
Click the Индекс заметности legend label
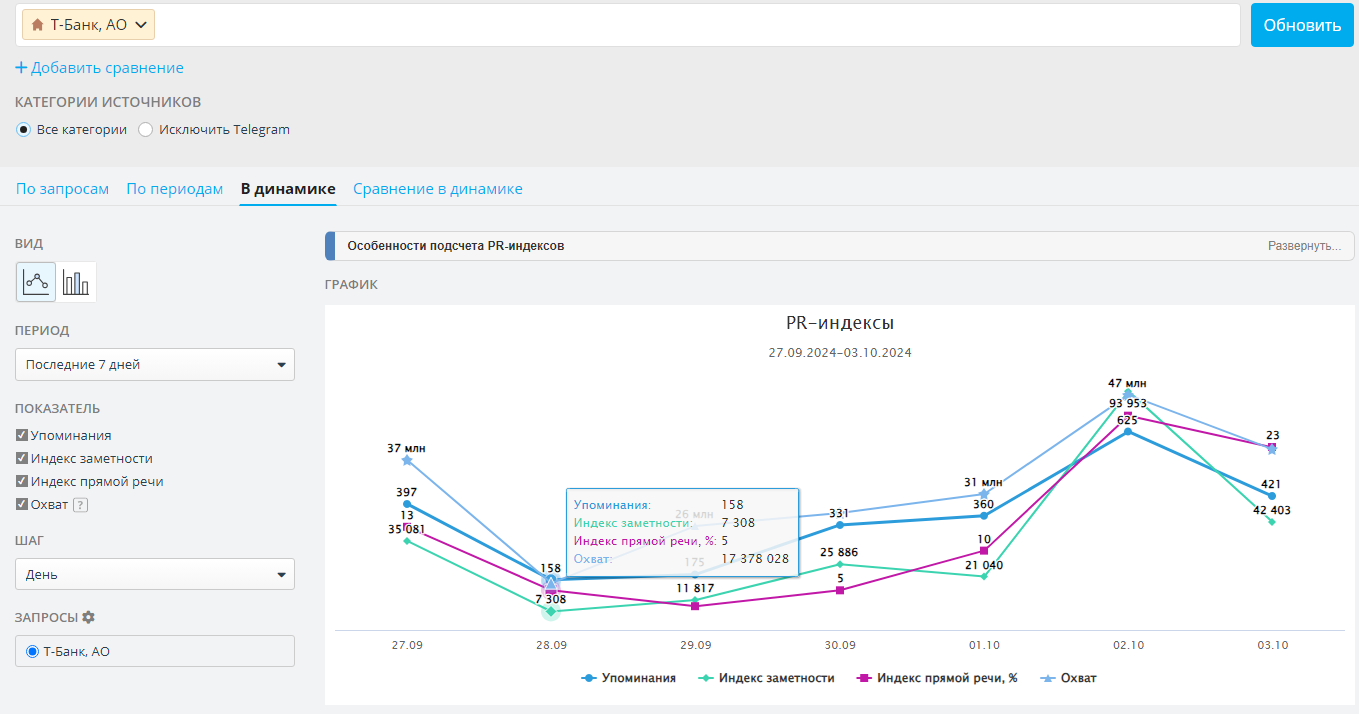tap(776, 678)
